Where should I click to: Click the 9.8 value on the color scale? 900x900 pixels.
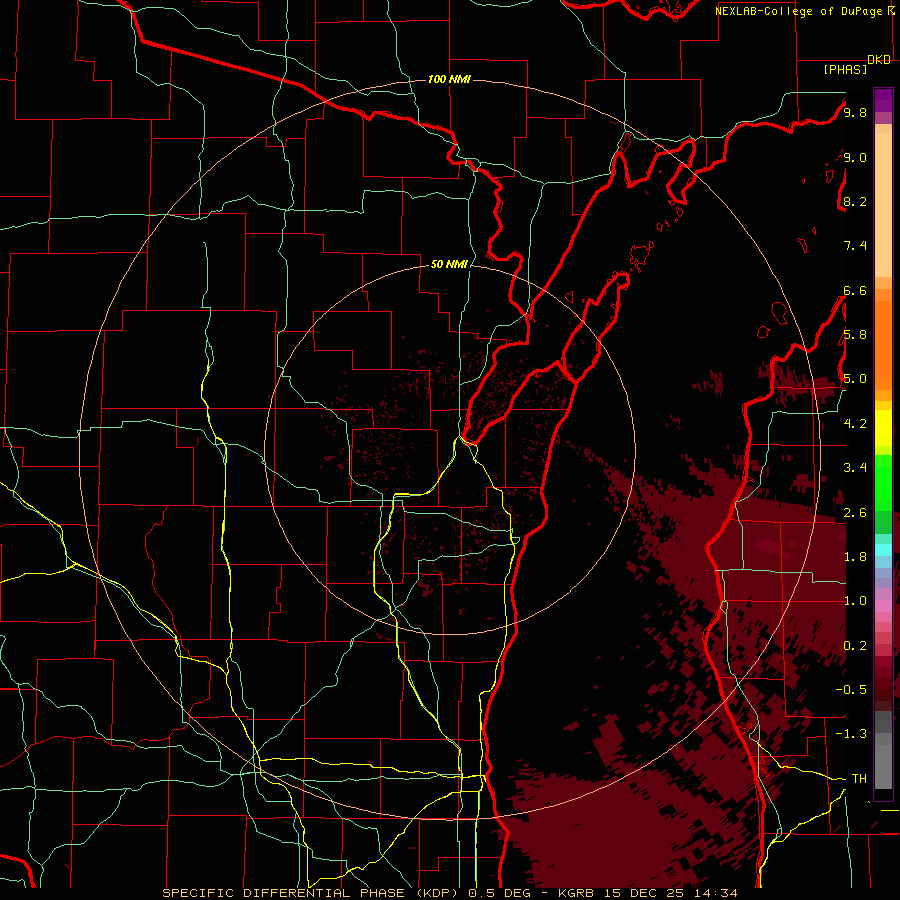[855, 113]
